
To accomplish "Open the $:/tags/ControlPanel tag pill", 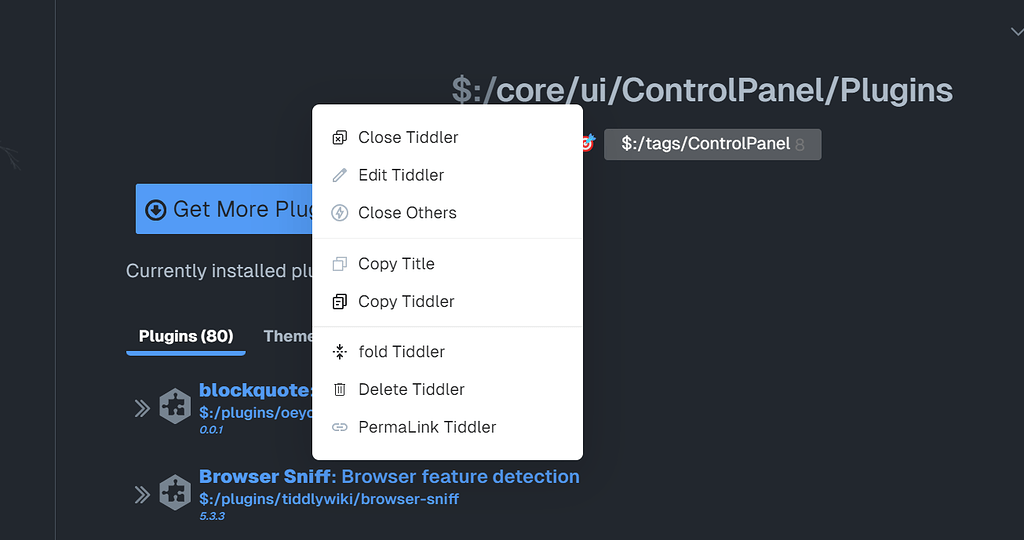I will [x=712, y=144].
